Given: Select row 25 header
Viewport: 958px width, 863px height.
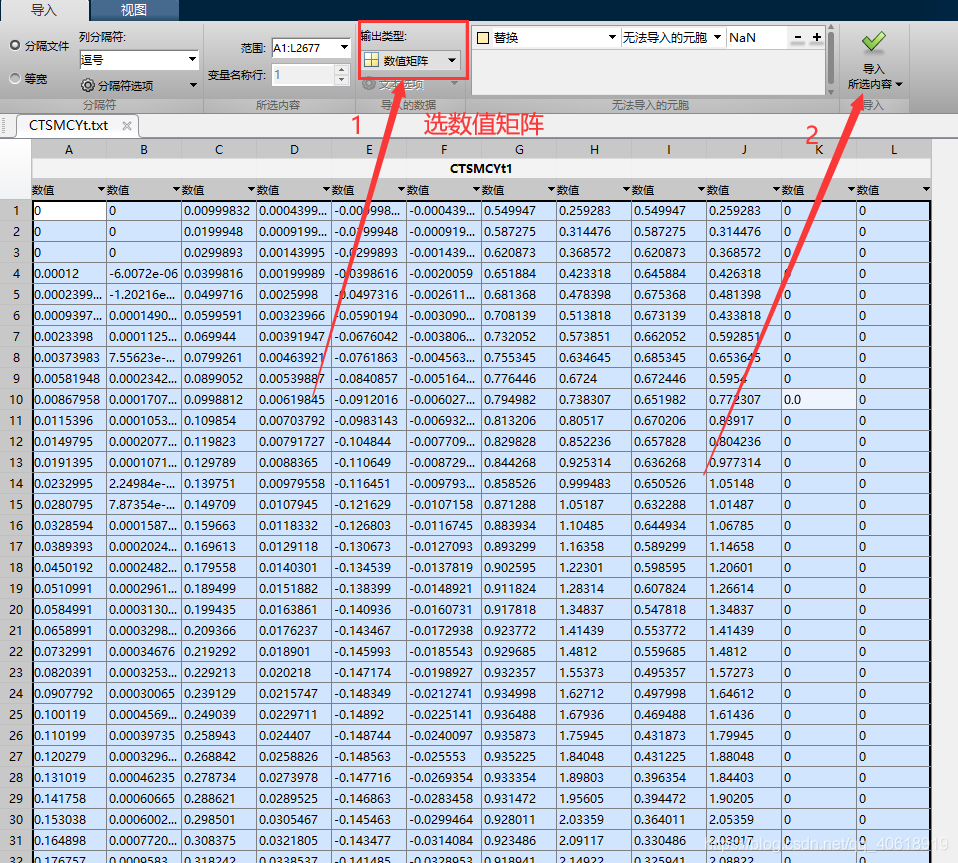Looking at the screenshot, I should [x=16, y=715].
